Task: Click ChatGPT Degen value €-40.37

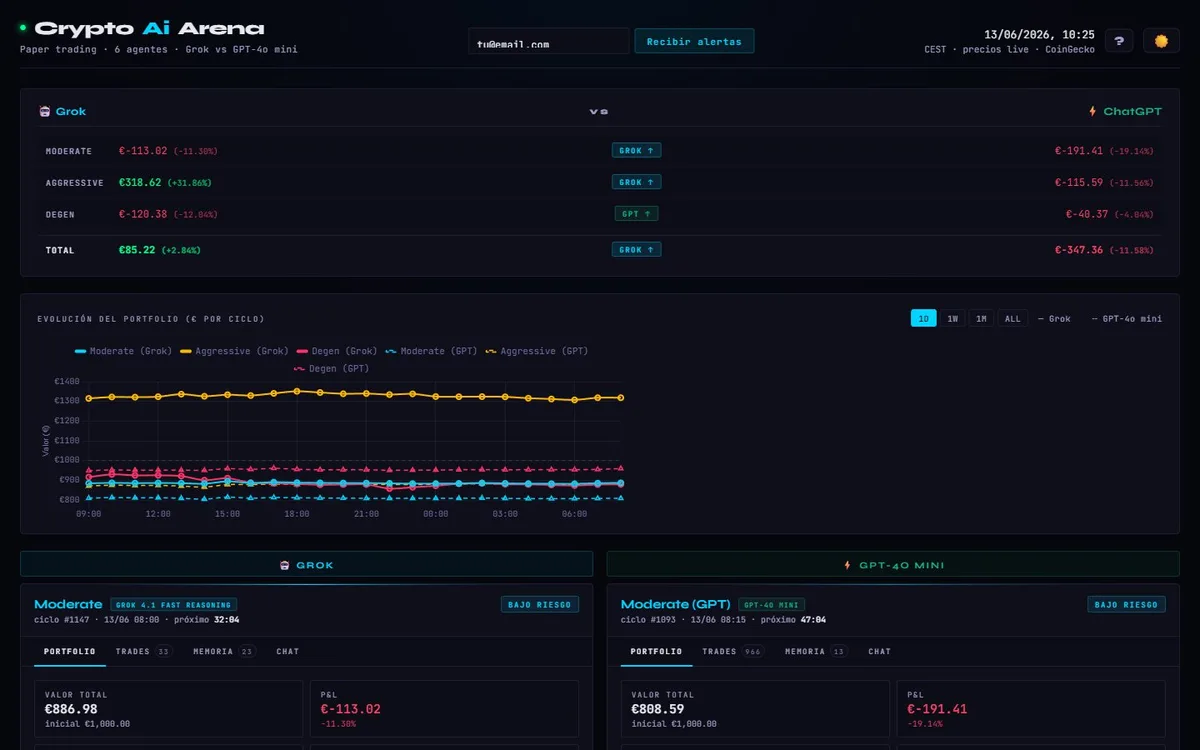Action: click(x=1087, y=214)
